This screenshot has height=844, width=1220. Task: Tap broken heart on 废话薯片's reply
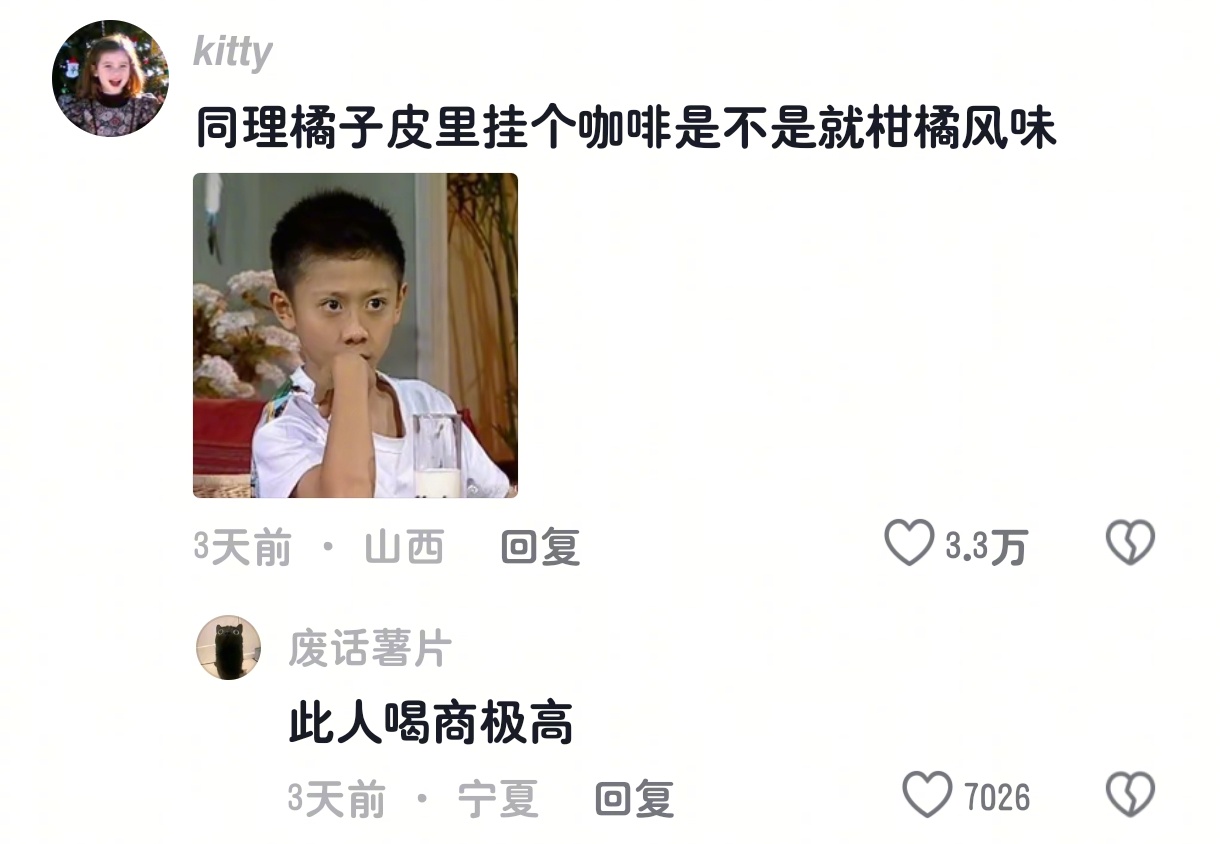(1130, 795)
